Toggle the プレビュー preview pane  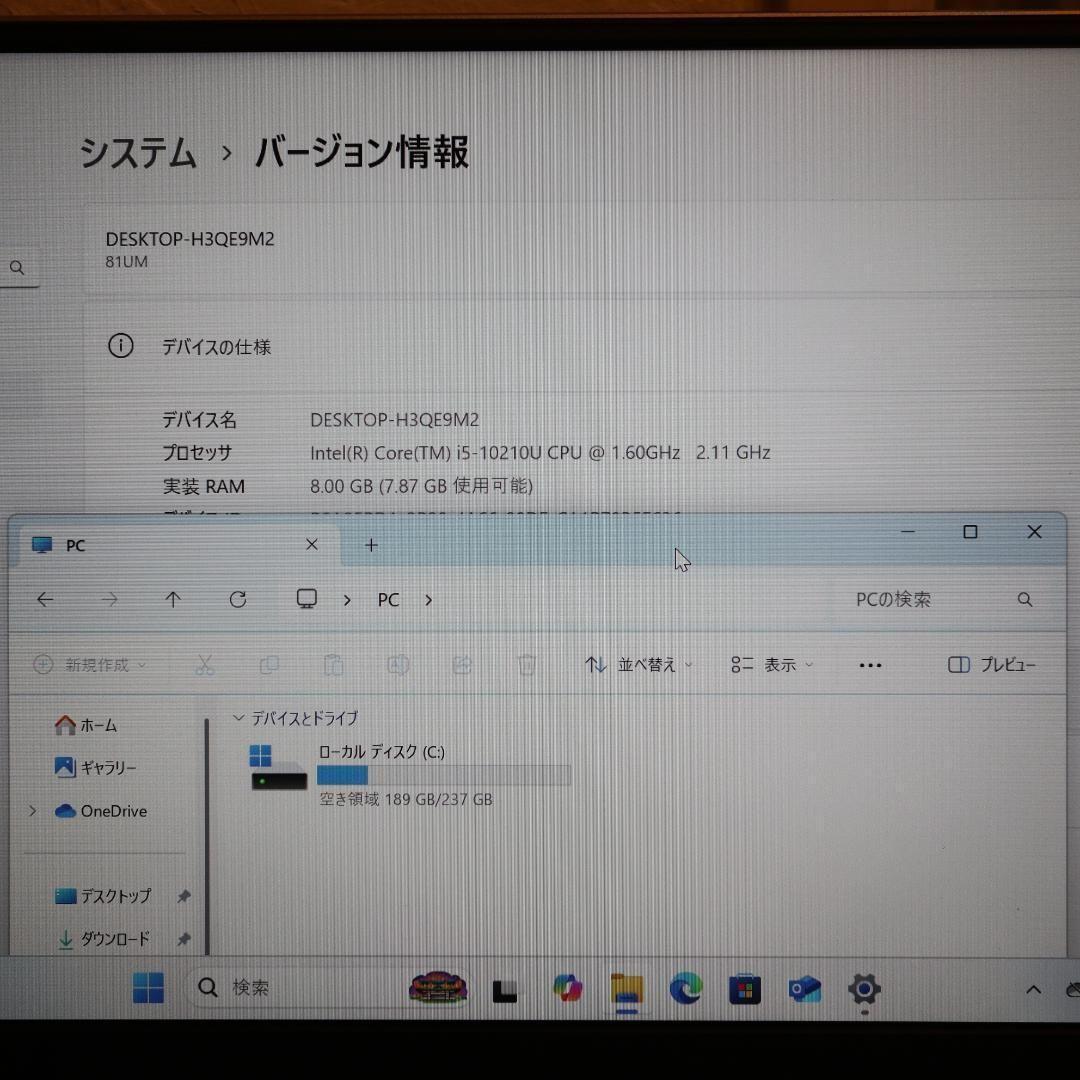click(x=991, y=664)
